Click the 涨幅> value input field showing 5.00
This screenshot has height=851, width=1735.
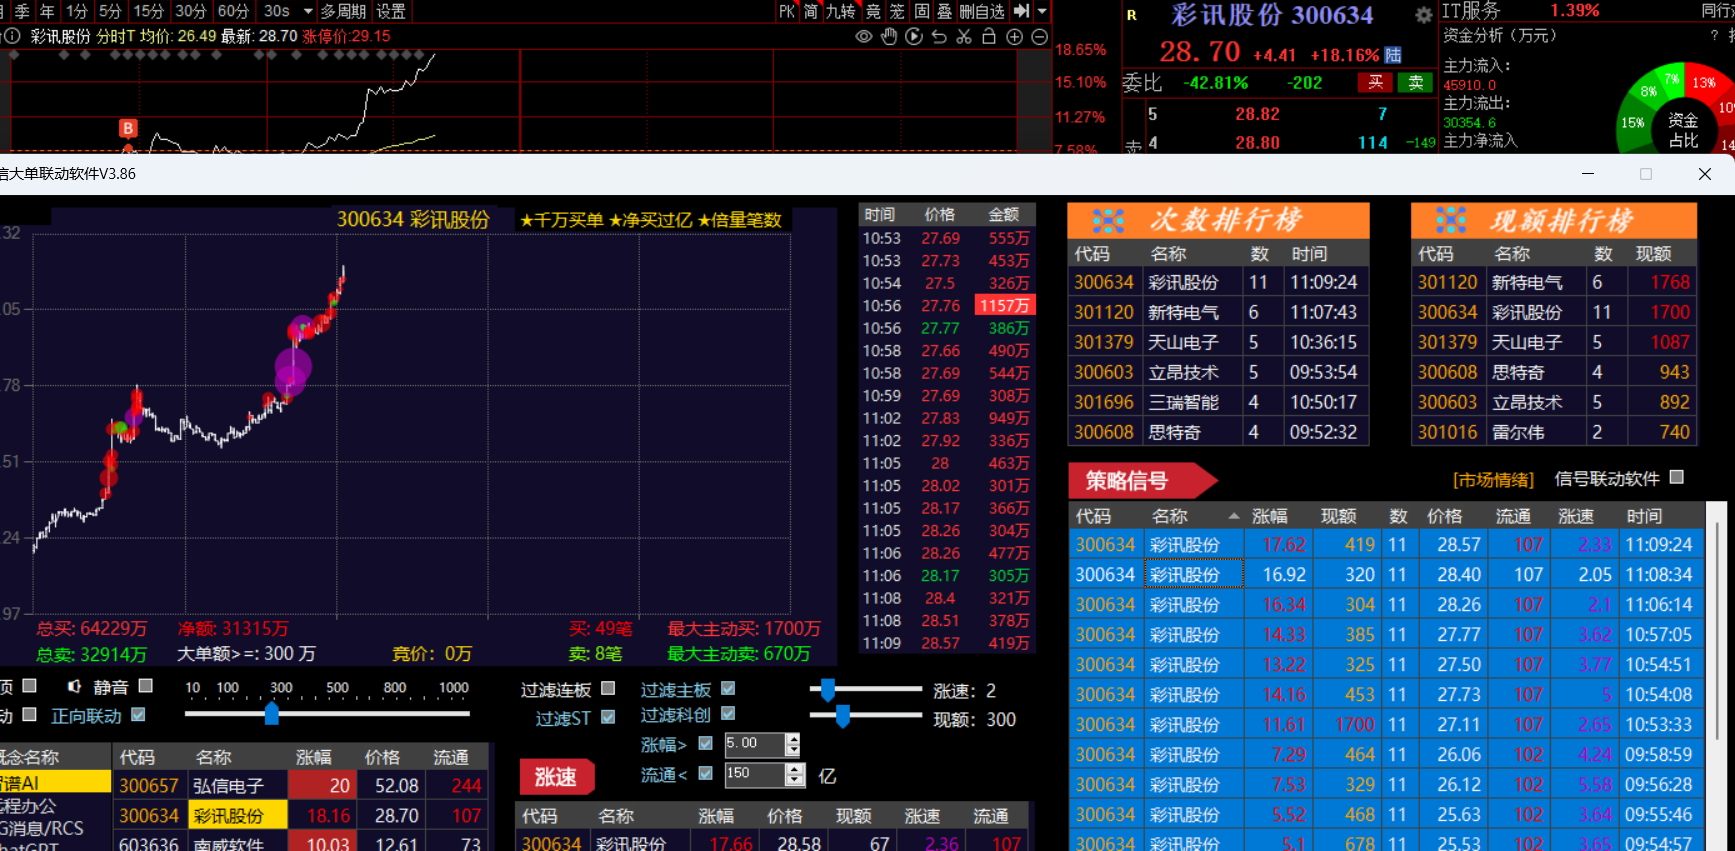(x=754, y=744)
